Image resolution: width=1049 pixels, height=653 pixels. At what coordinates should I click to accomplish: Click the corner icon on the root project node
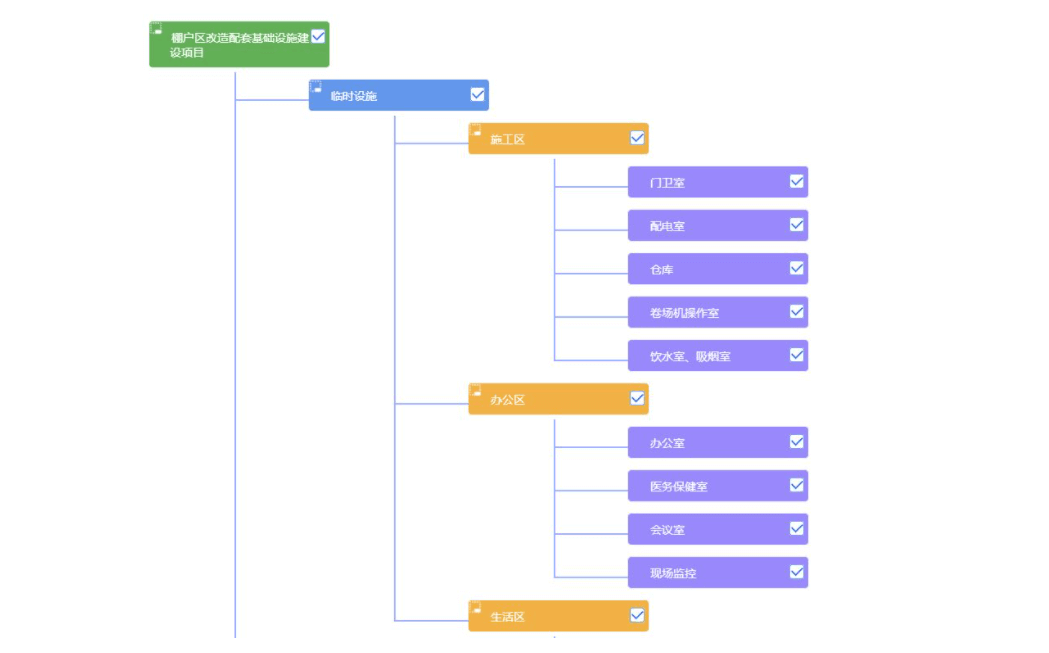(156, 28)
